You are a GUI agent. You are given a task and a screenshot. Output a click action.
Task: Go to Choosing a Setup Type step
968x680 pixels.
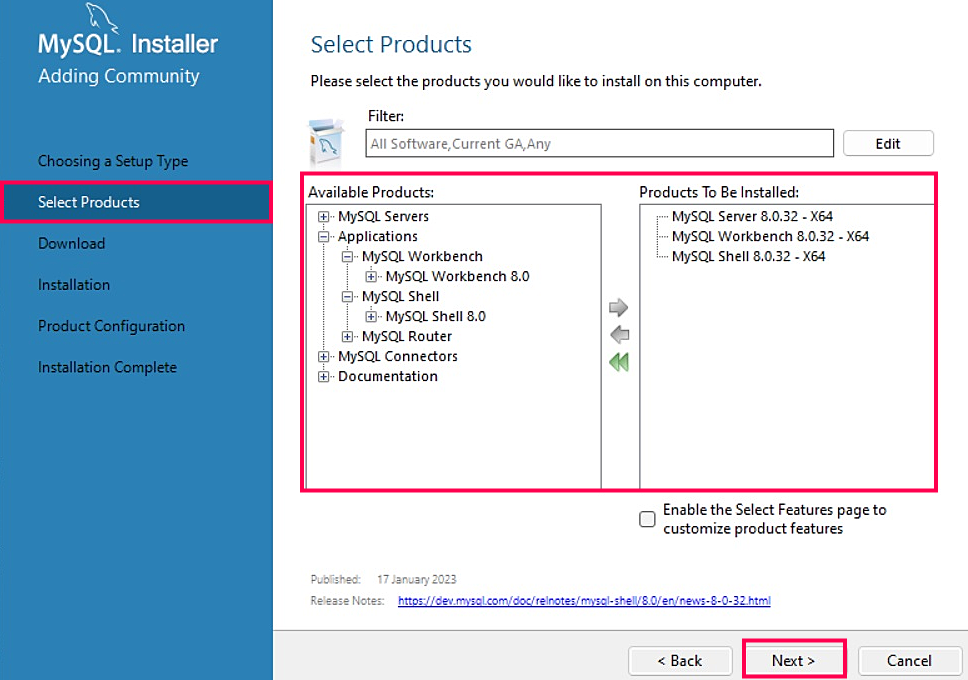113,161
